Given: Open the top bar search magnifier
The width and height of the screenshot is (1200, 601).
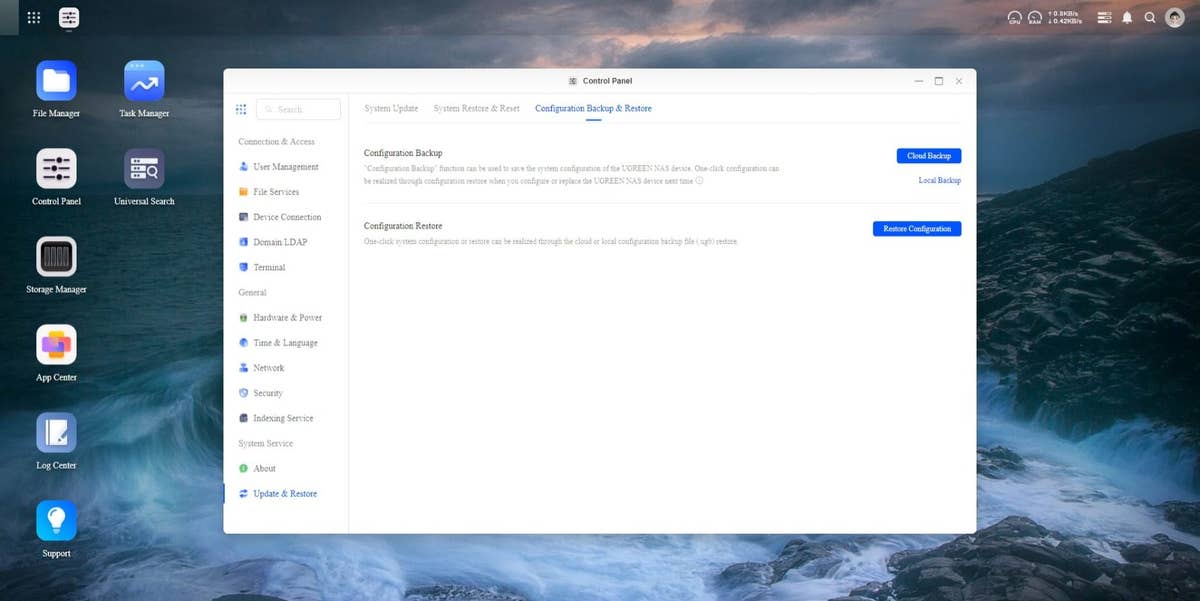Looking at the screenshot, I should 1150,18.
